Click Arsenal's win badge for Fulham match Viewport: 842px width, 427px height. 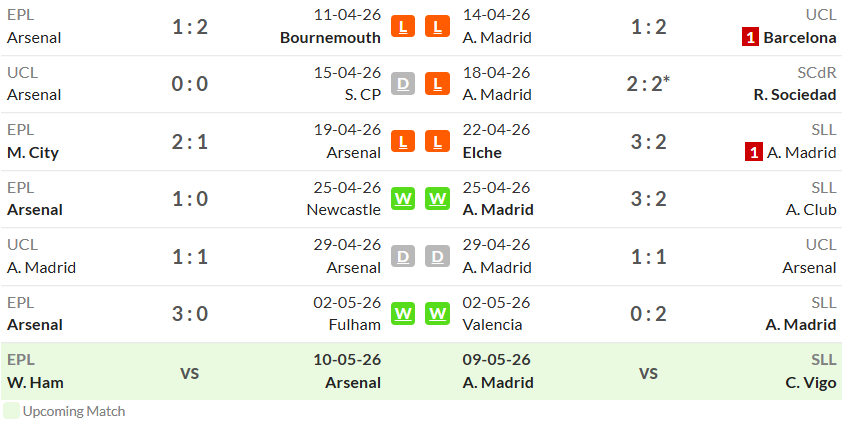[403, 314]
